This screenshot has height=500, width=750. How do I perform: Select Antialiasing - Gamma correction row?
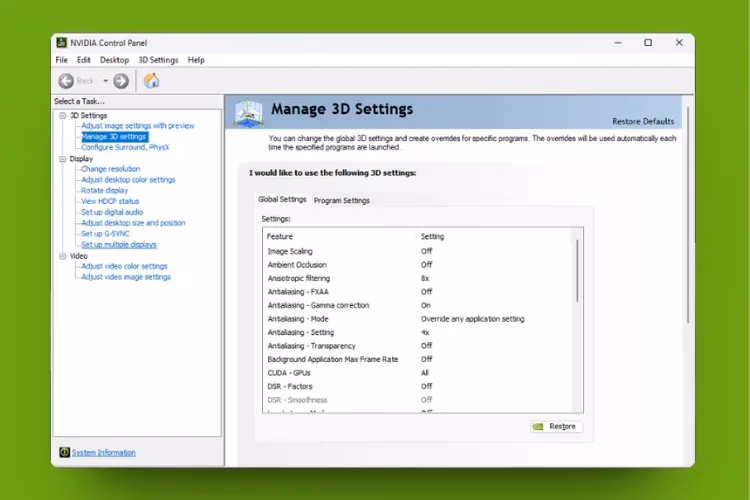pos(419,305)
